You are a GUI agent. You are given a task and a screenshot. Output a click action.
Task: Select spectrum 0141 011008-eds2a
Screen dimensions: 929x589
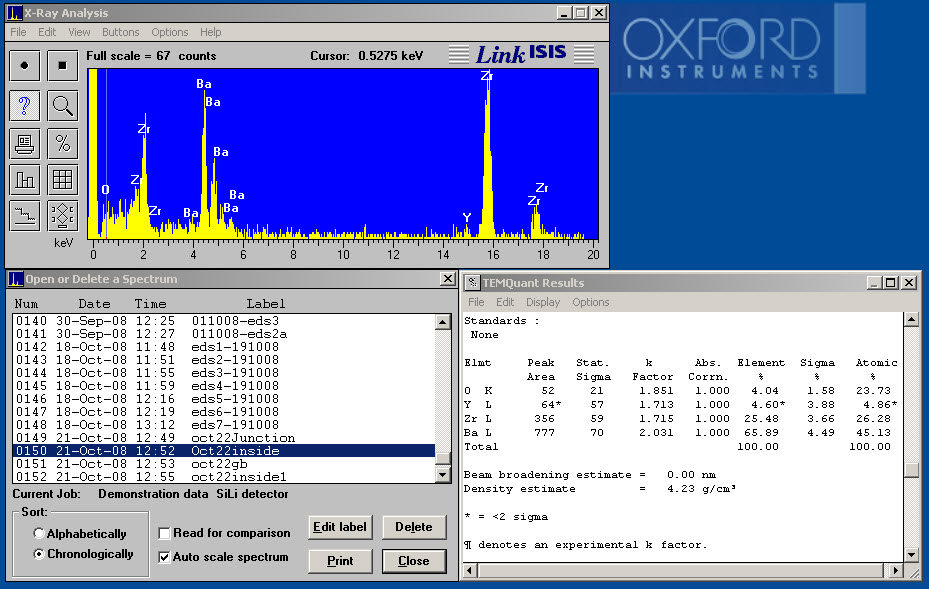224,334
